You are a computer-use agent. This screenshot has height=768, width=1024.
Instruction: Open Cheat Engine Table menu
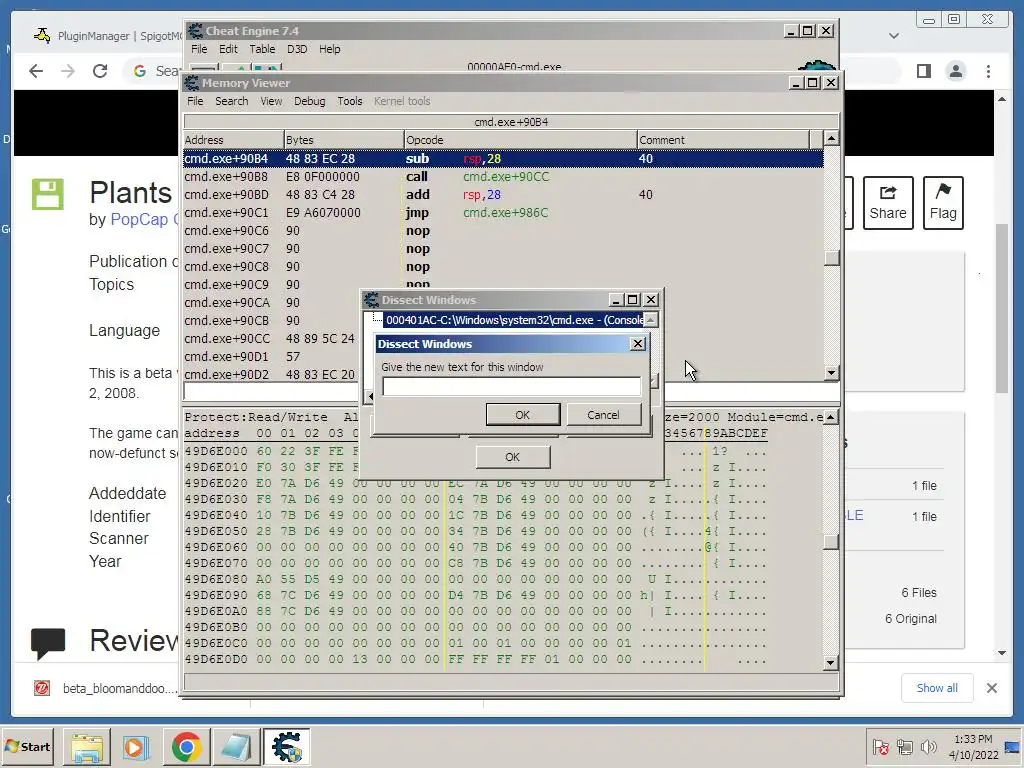262,49
